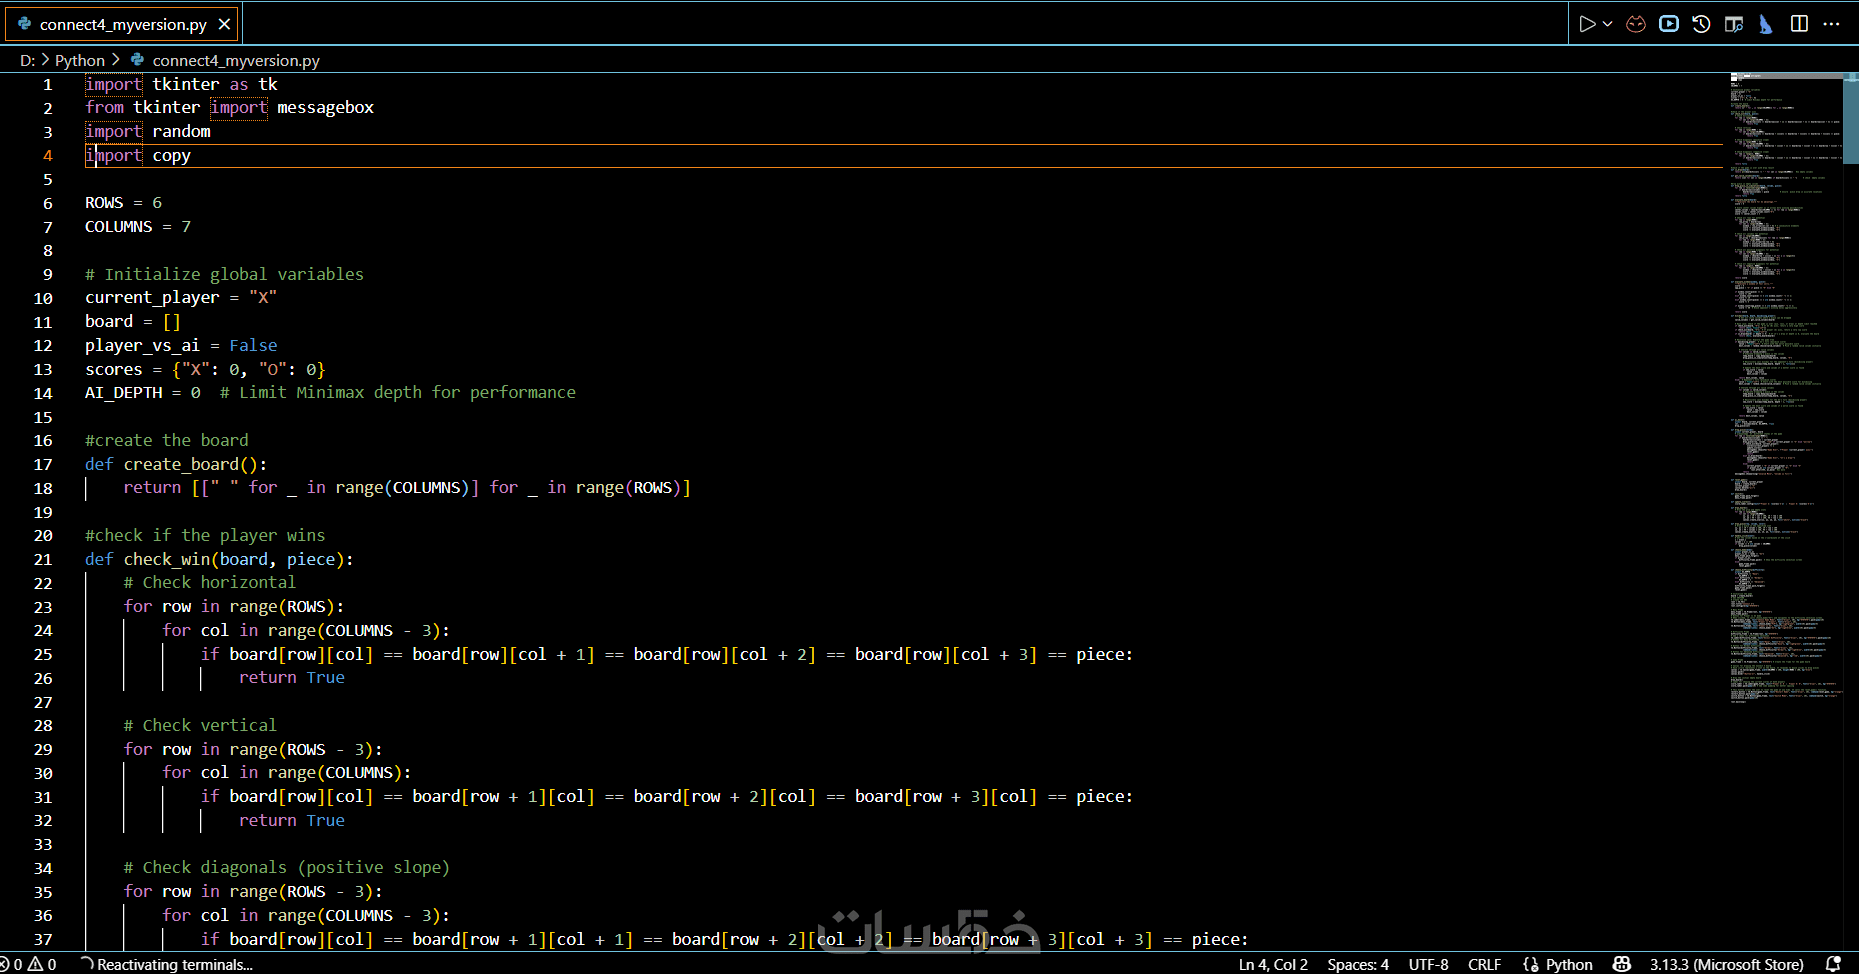Image resolution: width=1859 pixels, height=974 pixels.
Task: Click on 'COLUMNS = 7' in the code
Action: [x=138, y=227]
